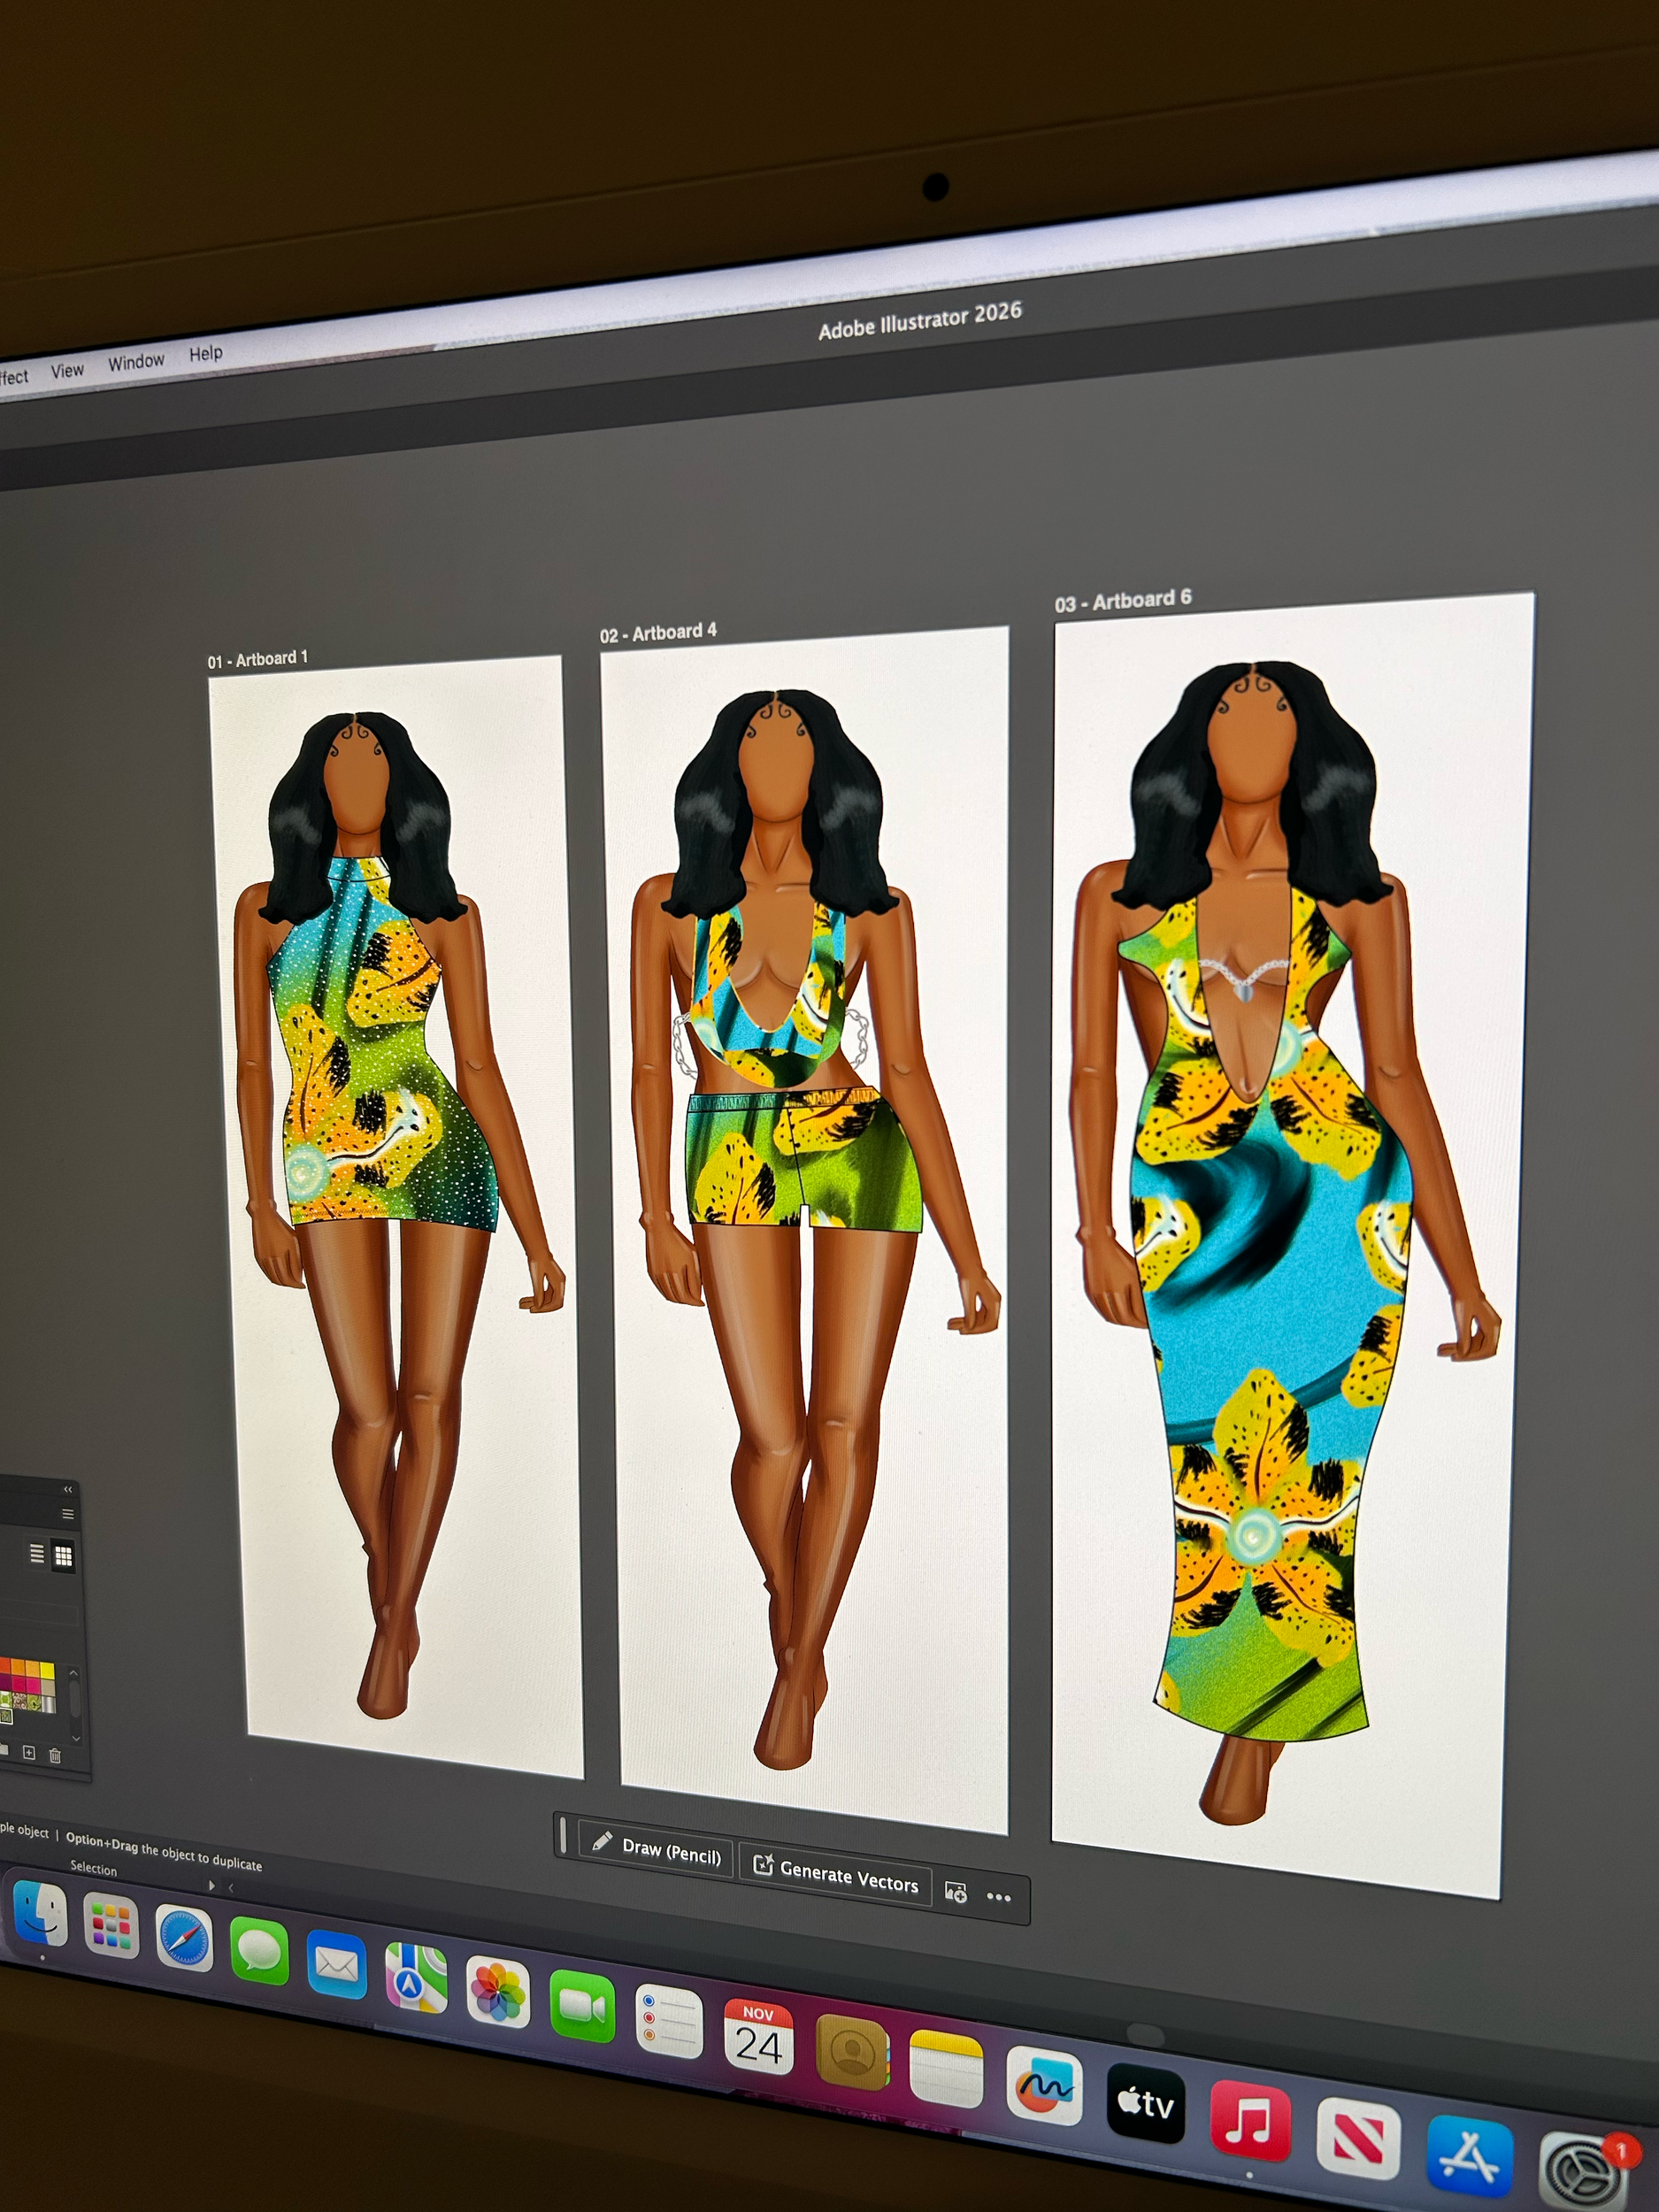This screenshot has height=2212, width=1659.
Task: Pick the yellow color swatch
Action: 48,1671
